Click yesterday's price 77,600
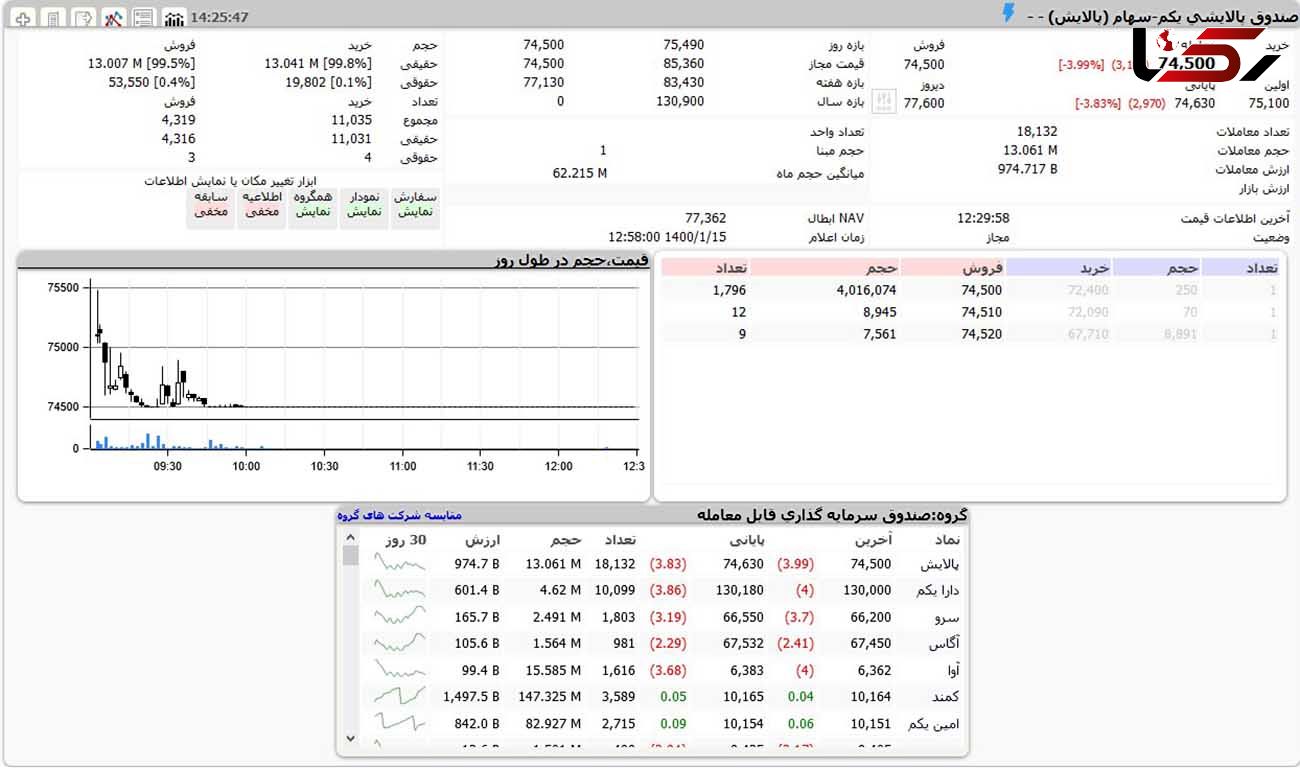Screen dimensions: 1300x769 tap(924, 102)
